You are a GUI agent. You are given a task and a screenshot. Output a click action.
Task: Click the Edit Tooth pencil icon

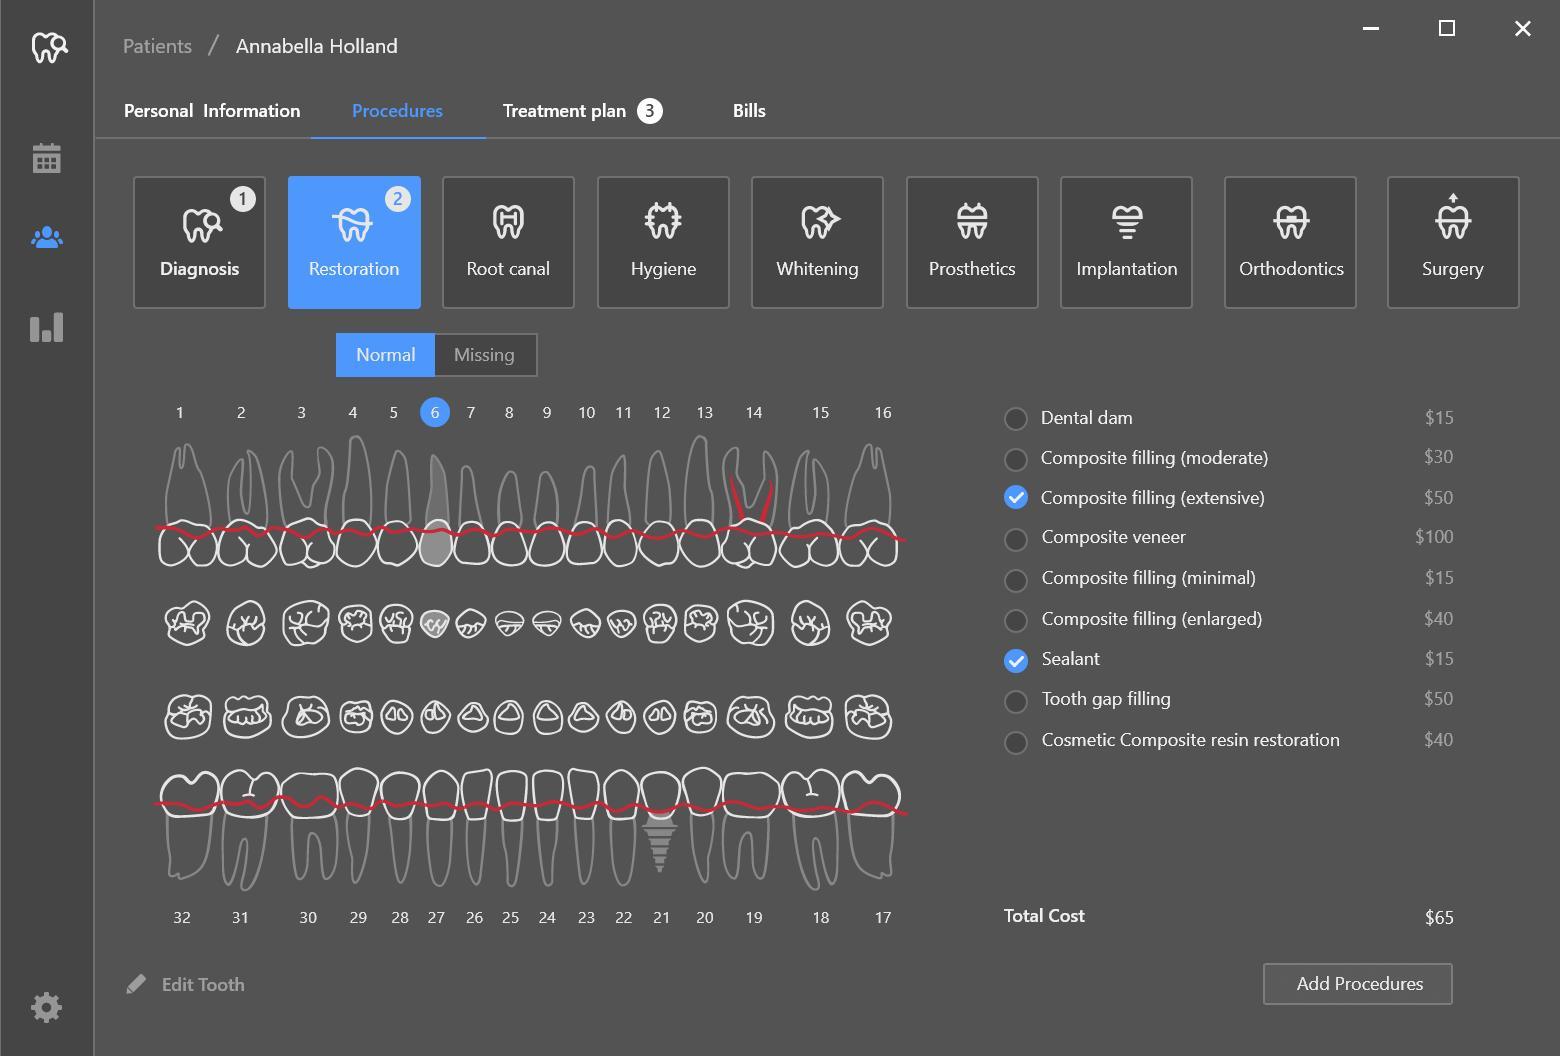click(136, 984)
